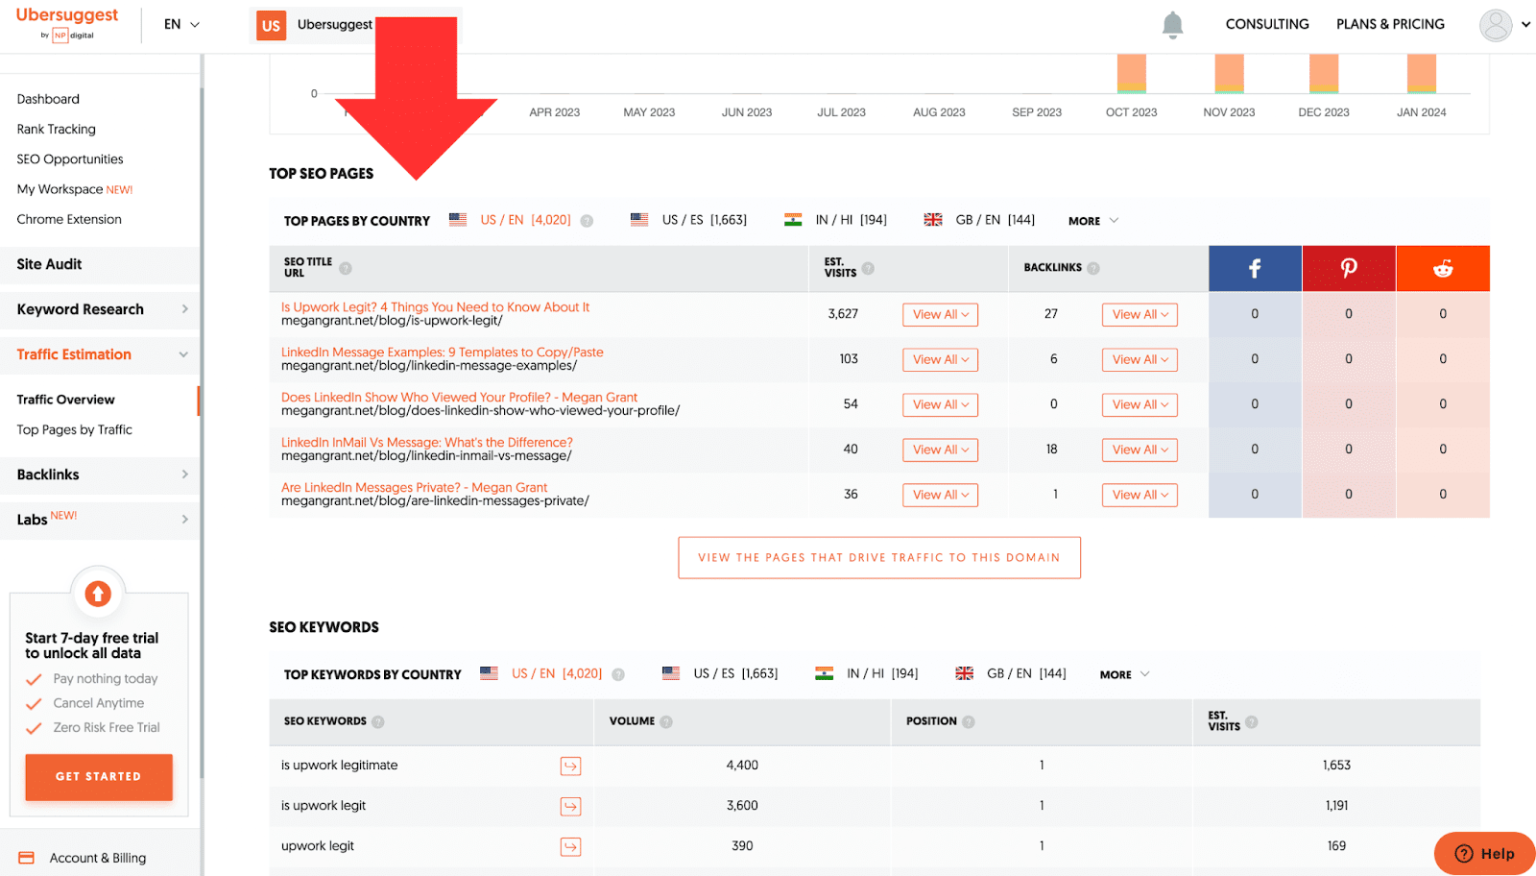Expand MORE countries in Top Pages
Image resolution: width=1536 pixels, height=876 pixels.
coord(1093,221)
